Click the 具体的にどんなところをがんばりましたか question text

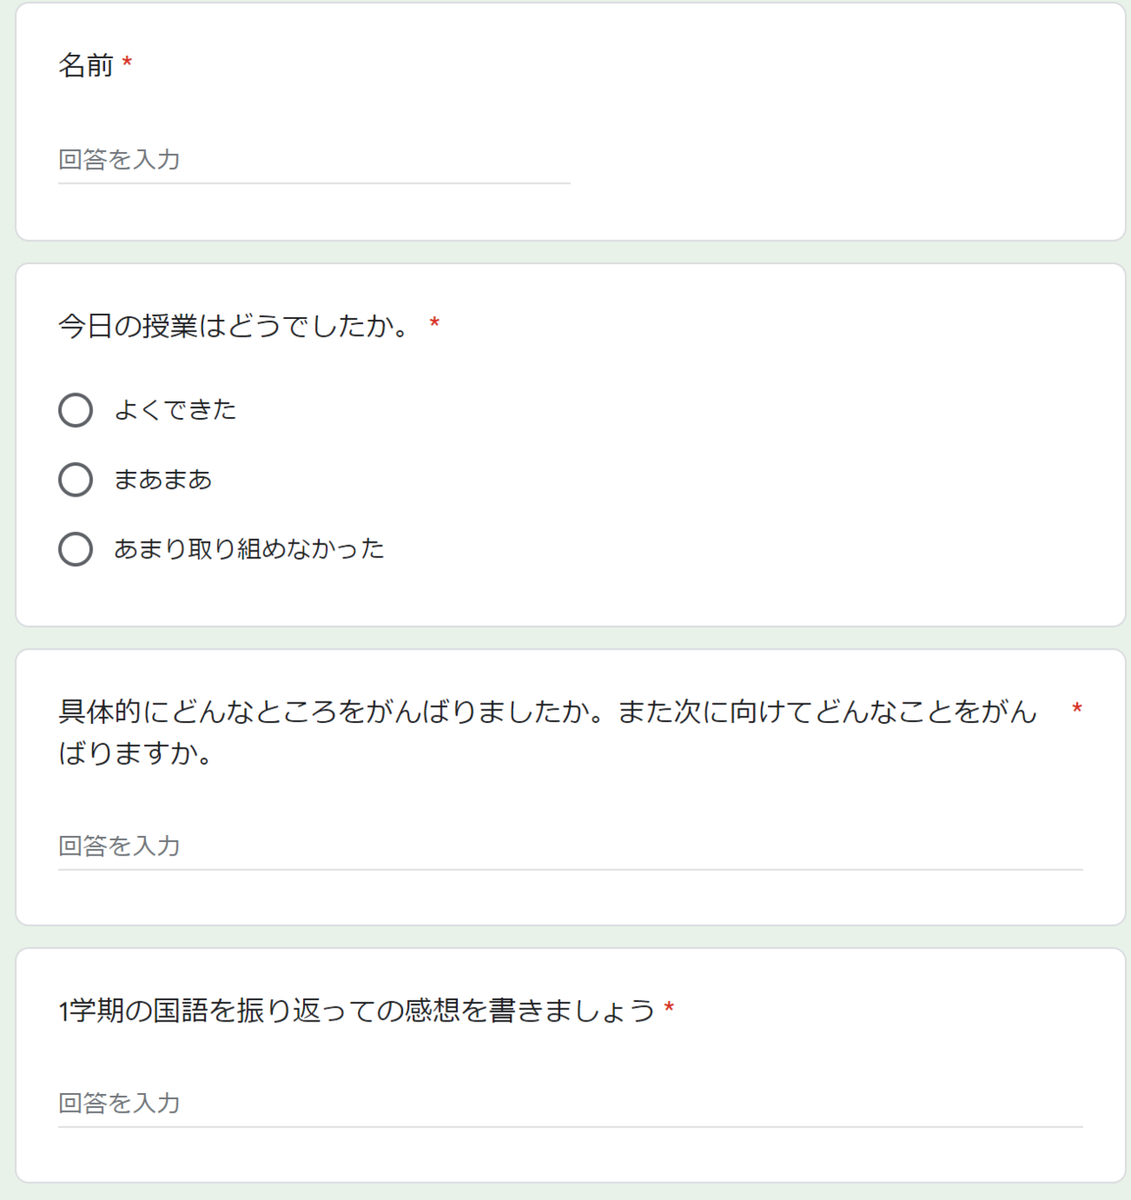[548, 732]
